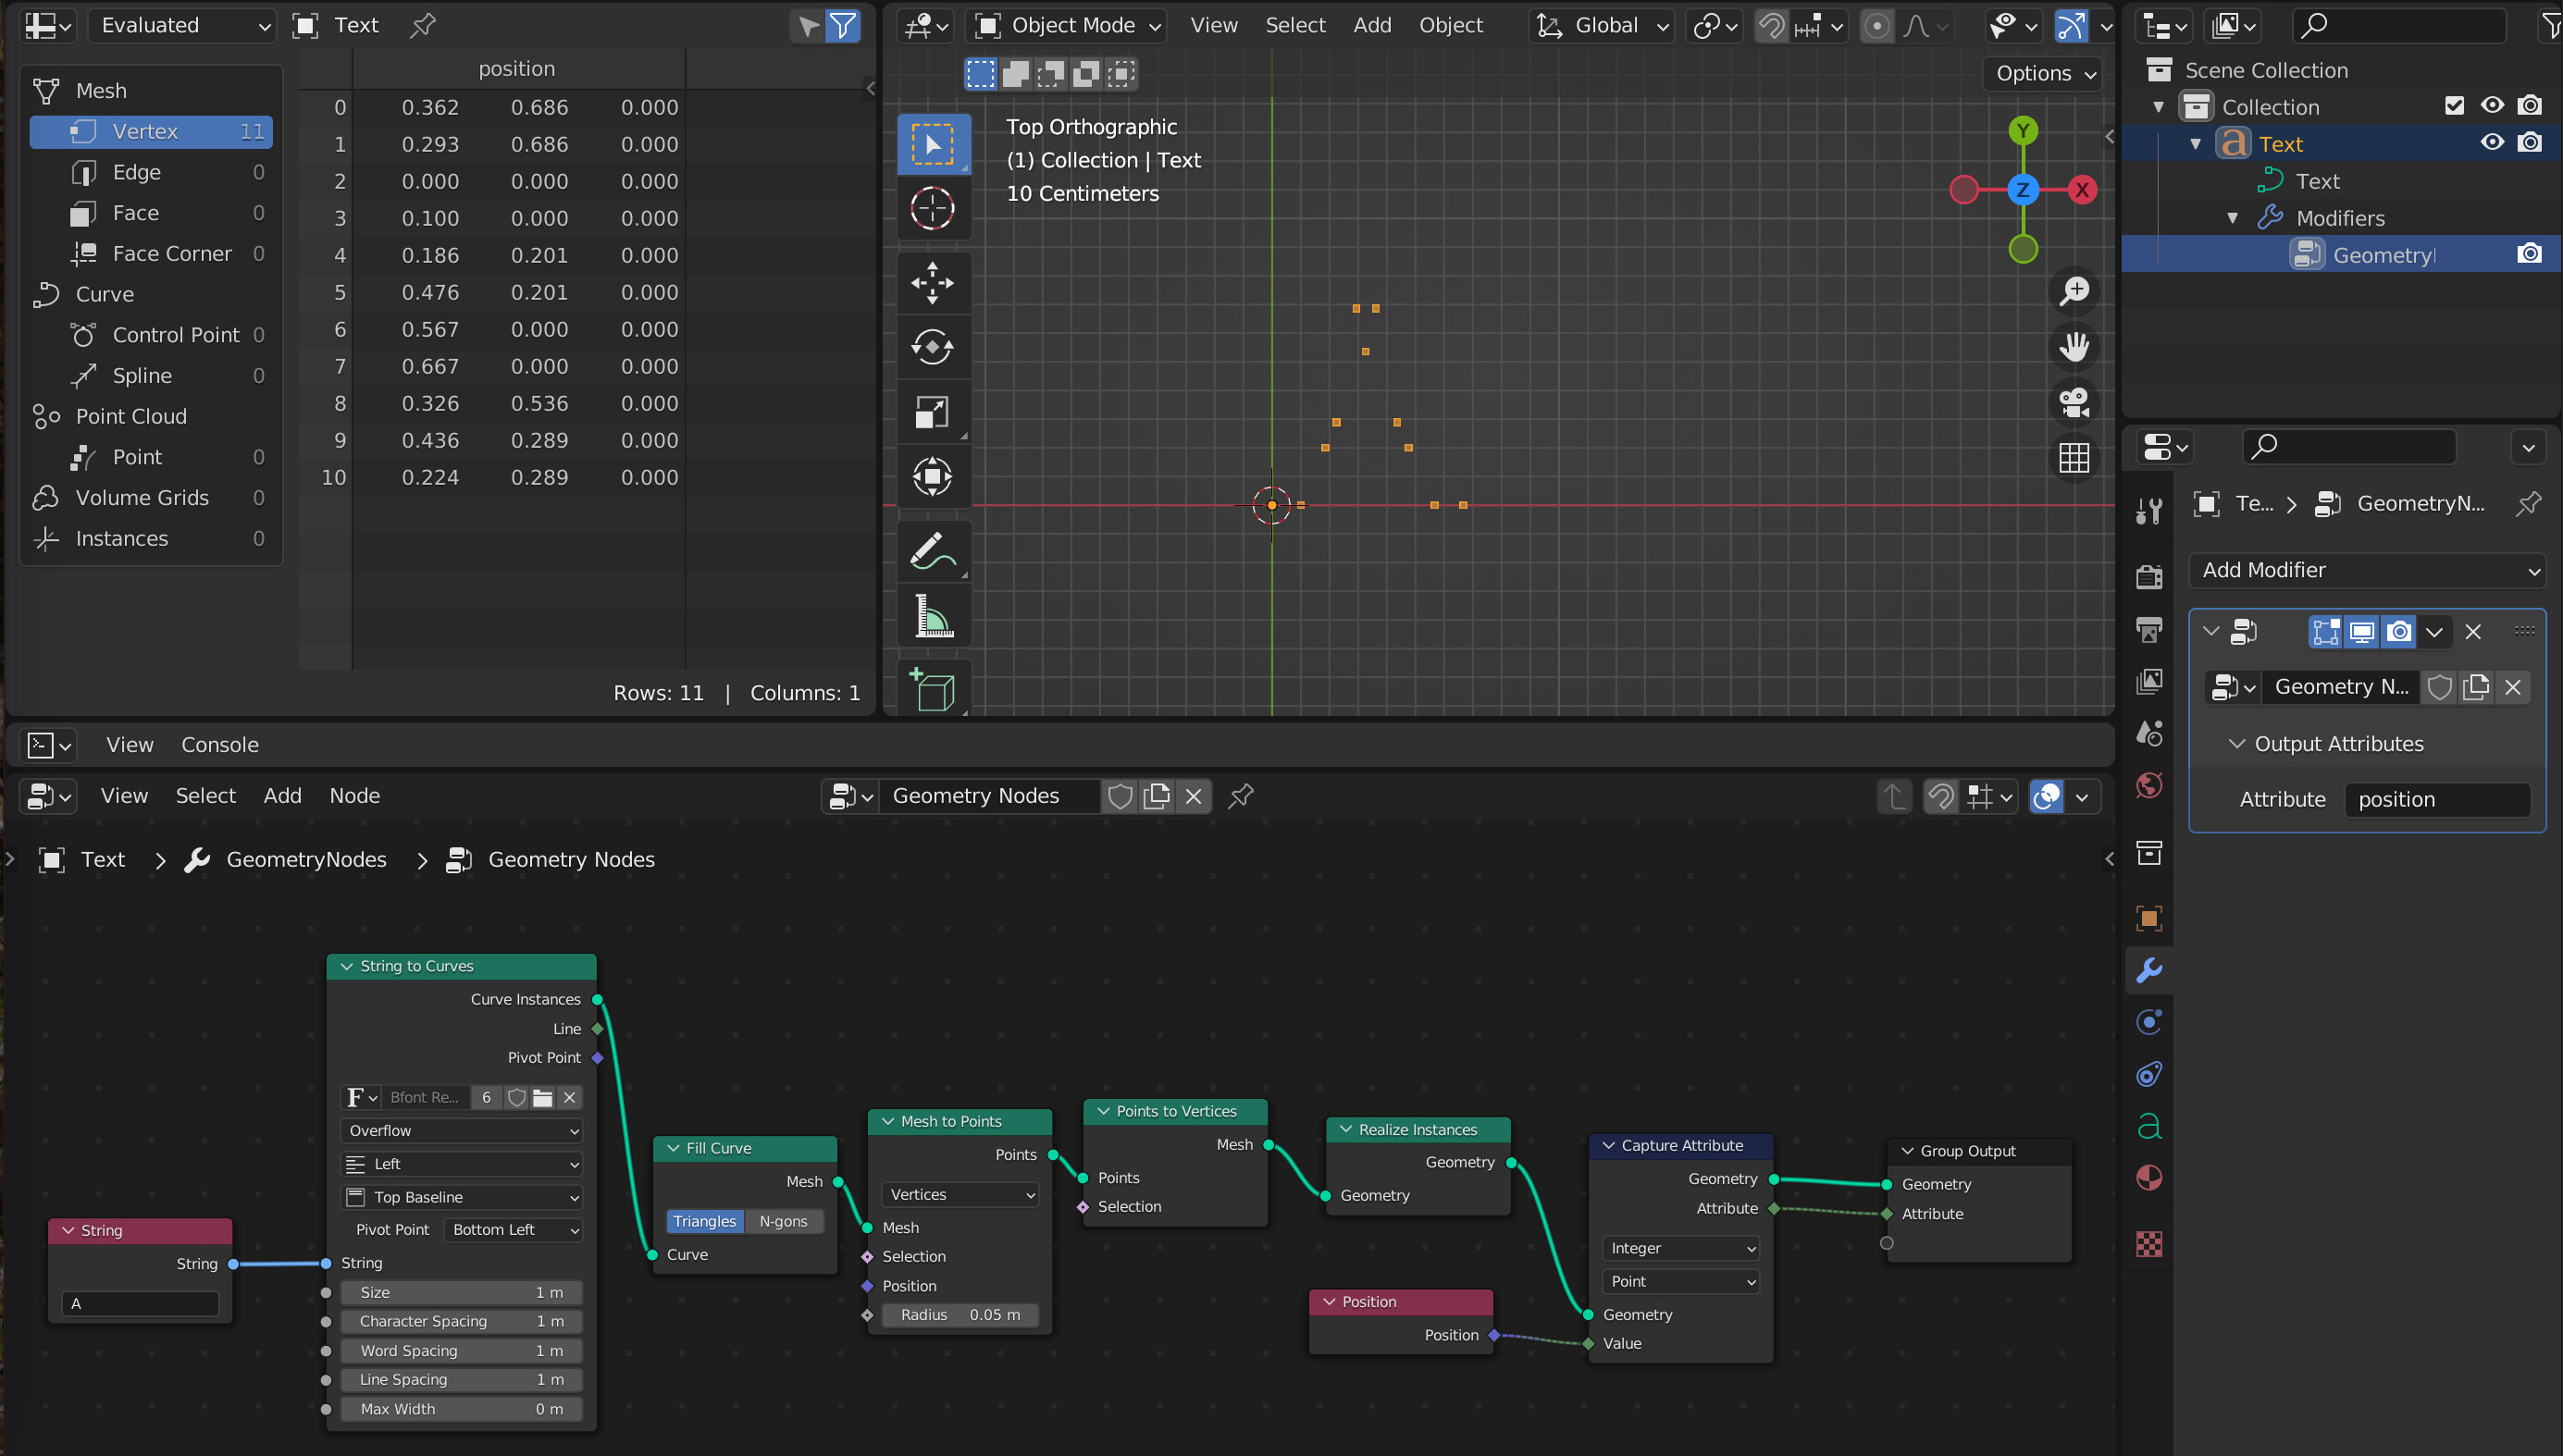Open the Modifier Properties wrench tab
Screen dimensions: 2563x1456
pyautogui.click(x=2149, y=969)
